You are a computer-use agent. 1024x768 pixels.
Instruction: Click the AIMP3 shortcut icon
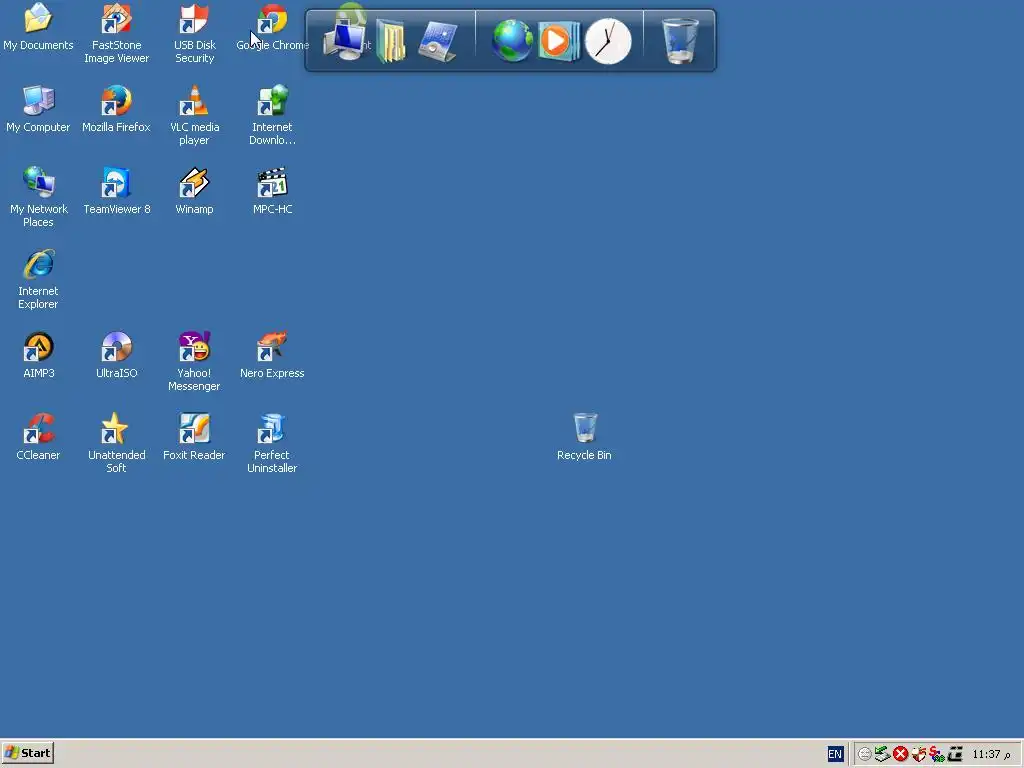click(x=38, y=355)
